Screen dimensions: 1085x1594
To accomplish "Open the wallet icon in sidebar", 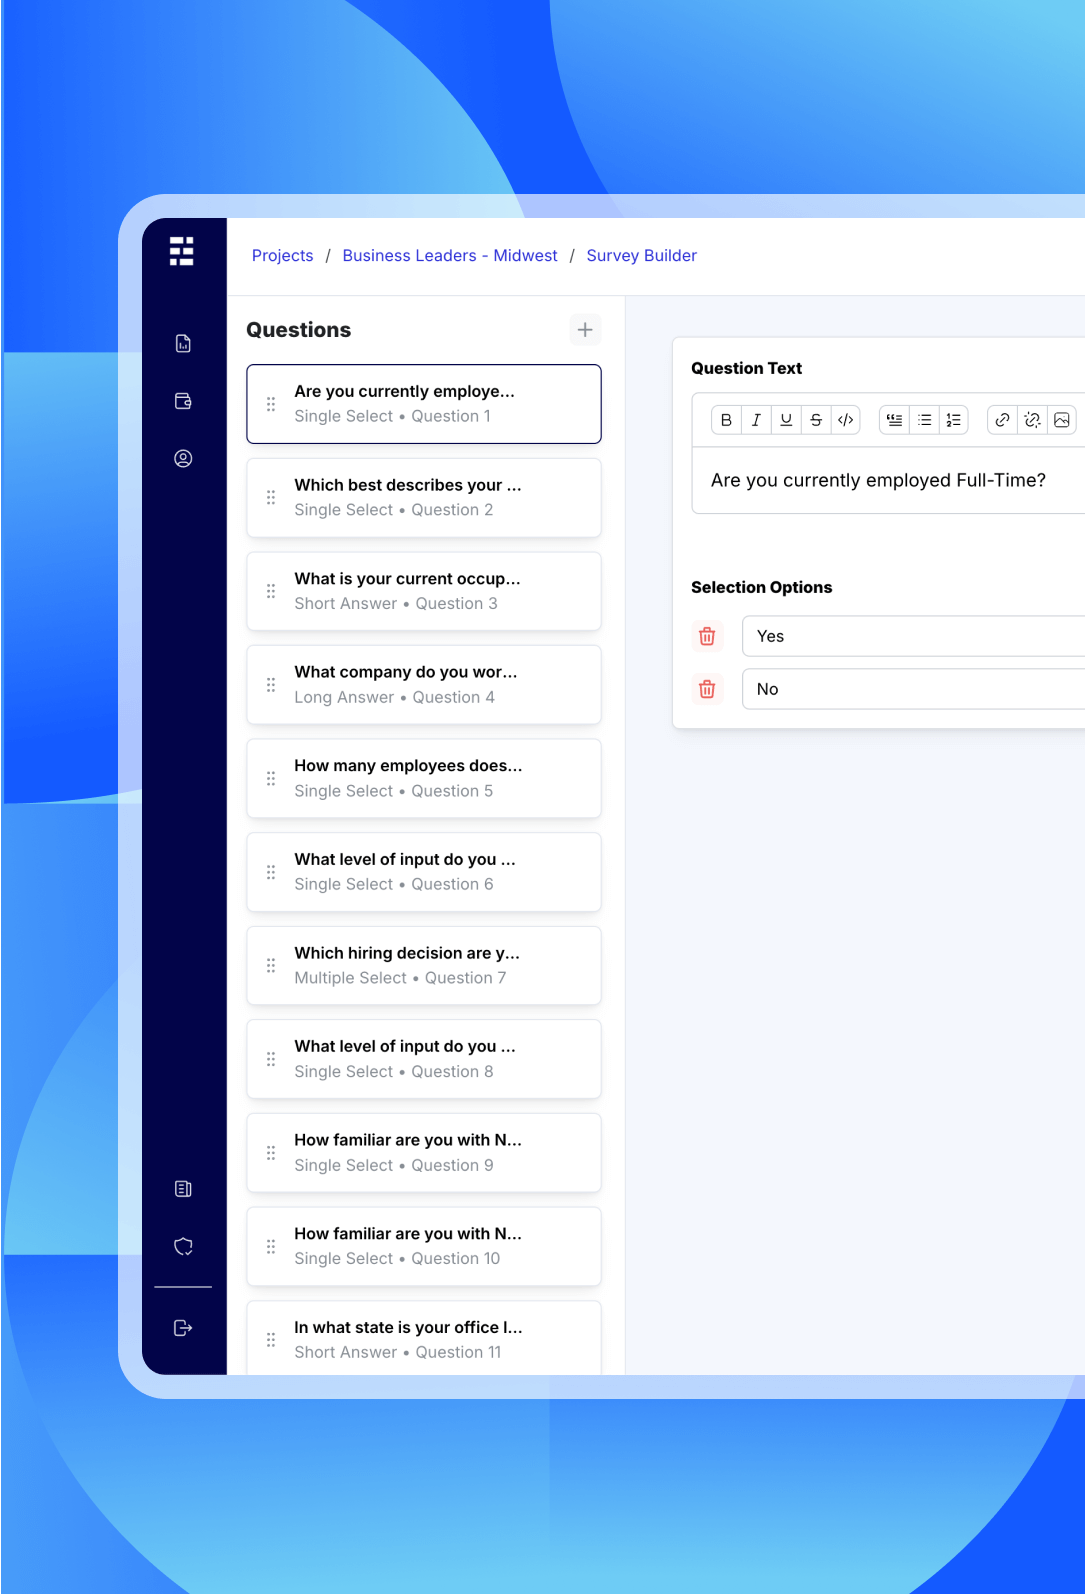I will click(x=183, y=401).
